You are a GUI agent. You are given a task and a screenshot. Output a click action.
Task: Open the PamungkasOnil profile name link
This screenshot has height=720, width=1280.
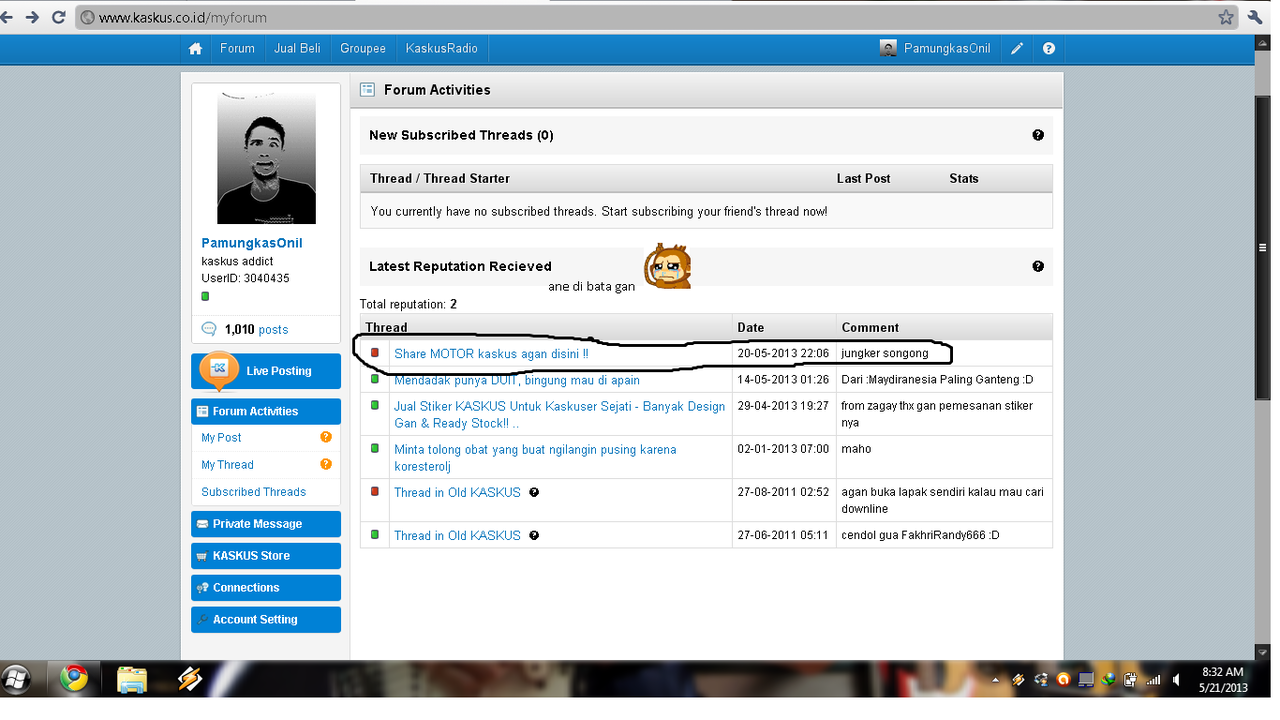click(252, 243)
